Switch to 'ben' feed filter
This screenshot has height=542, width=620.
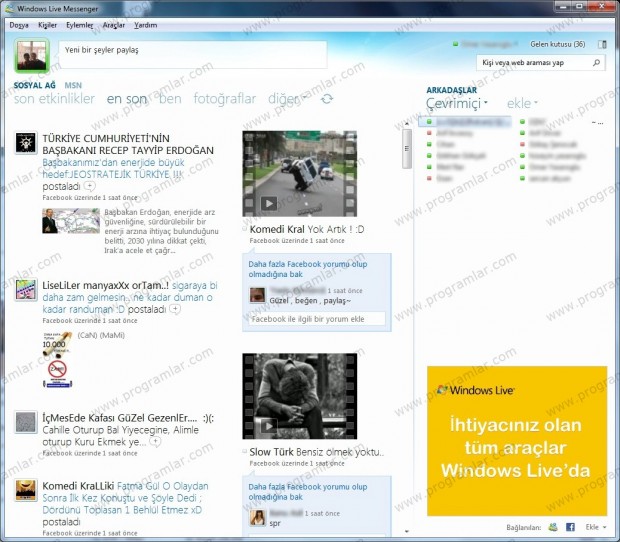point(170,98)
